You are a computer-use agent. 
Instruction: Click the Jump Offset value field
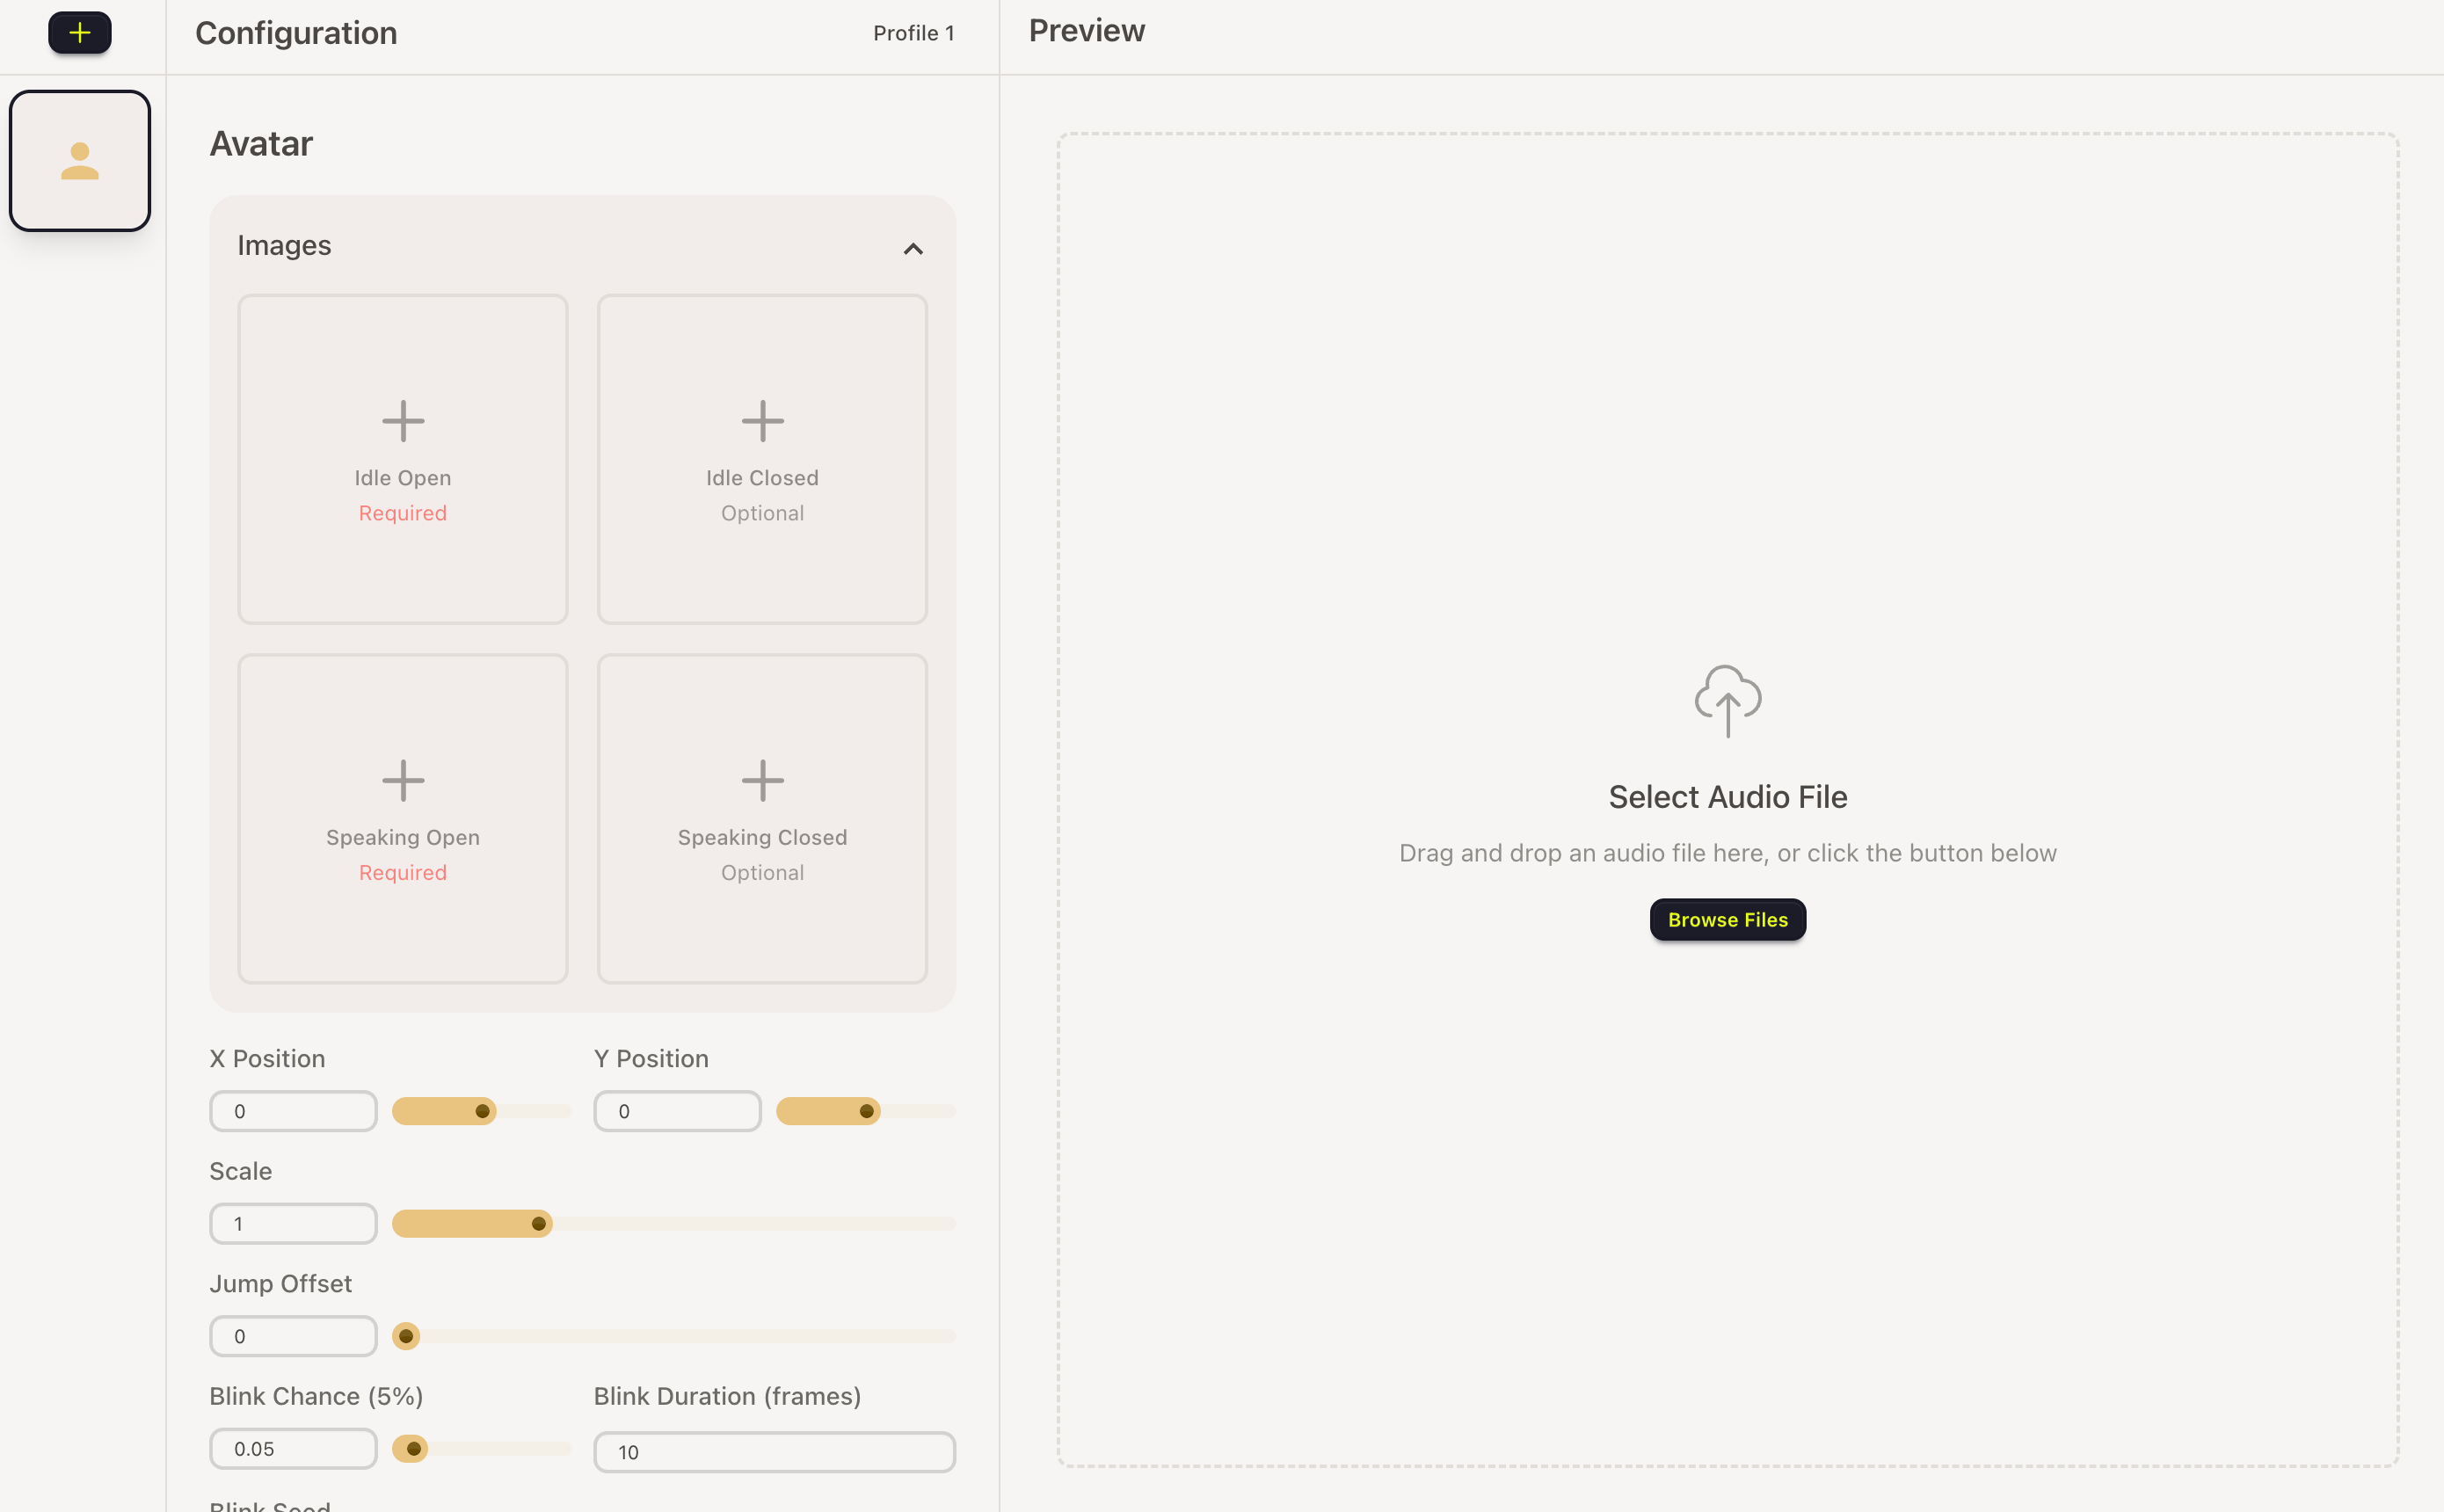293,1336
